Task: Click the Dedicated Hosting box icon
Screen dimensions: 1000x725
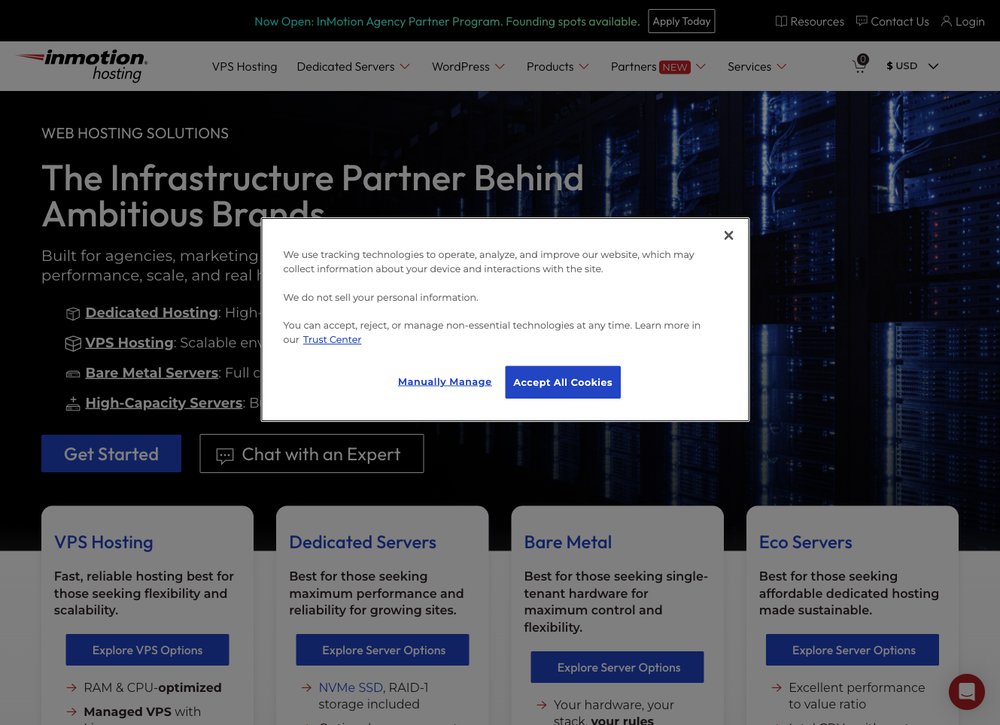Action: 73,313
